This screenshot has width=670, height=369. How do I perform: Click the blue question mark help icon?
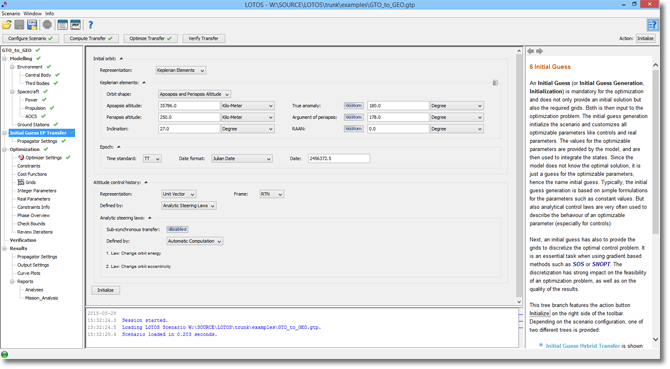tap(91, 25)
